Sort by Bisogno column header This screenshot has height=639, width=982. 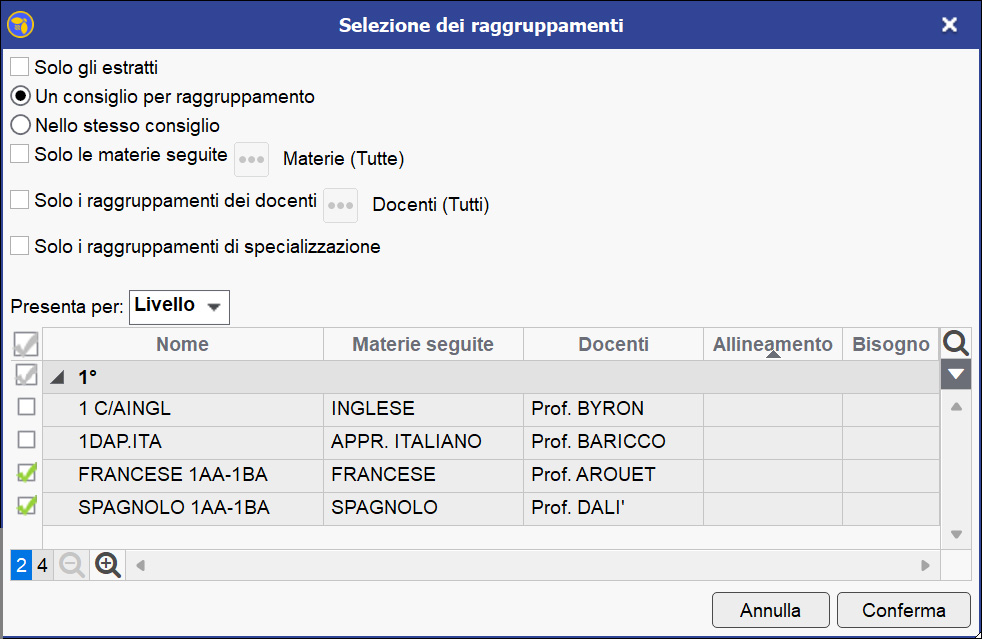click(x=891, y=344)
